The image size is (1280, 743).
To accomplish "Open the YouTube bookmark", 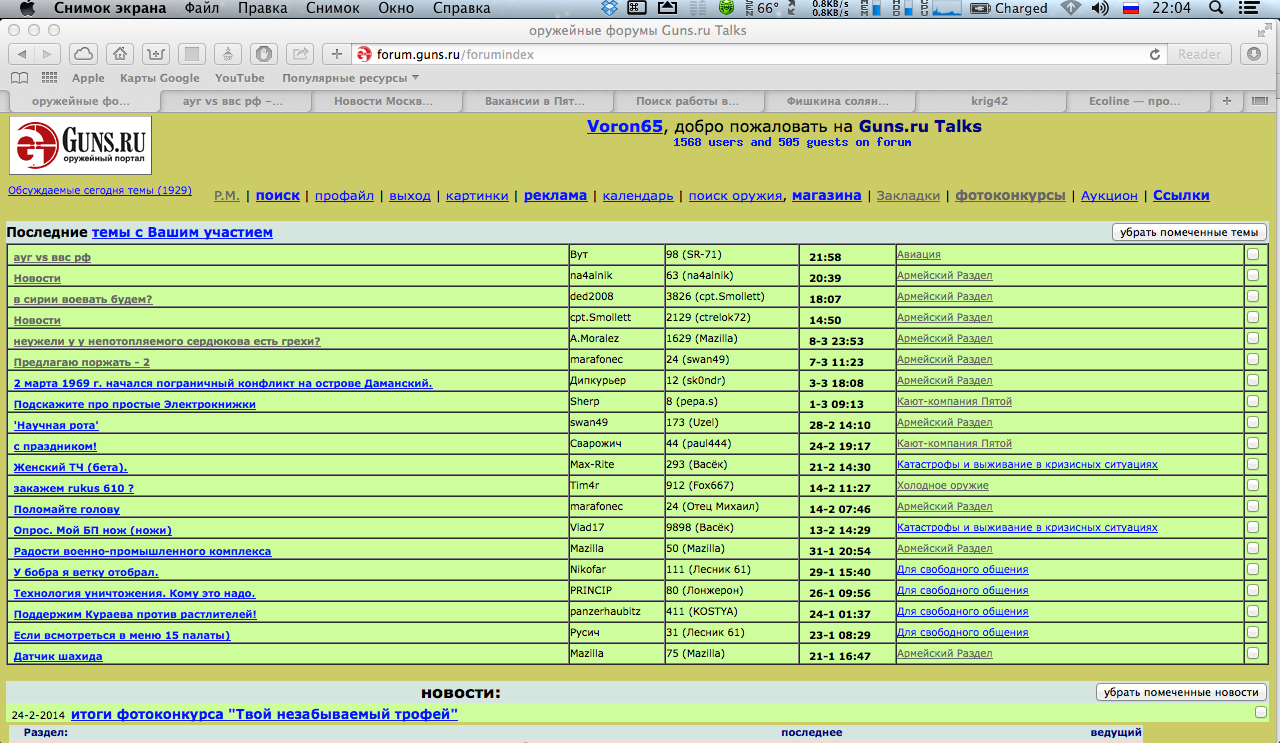I will (239, 78).
